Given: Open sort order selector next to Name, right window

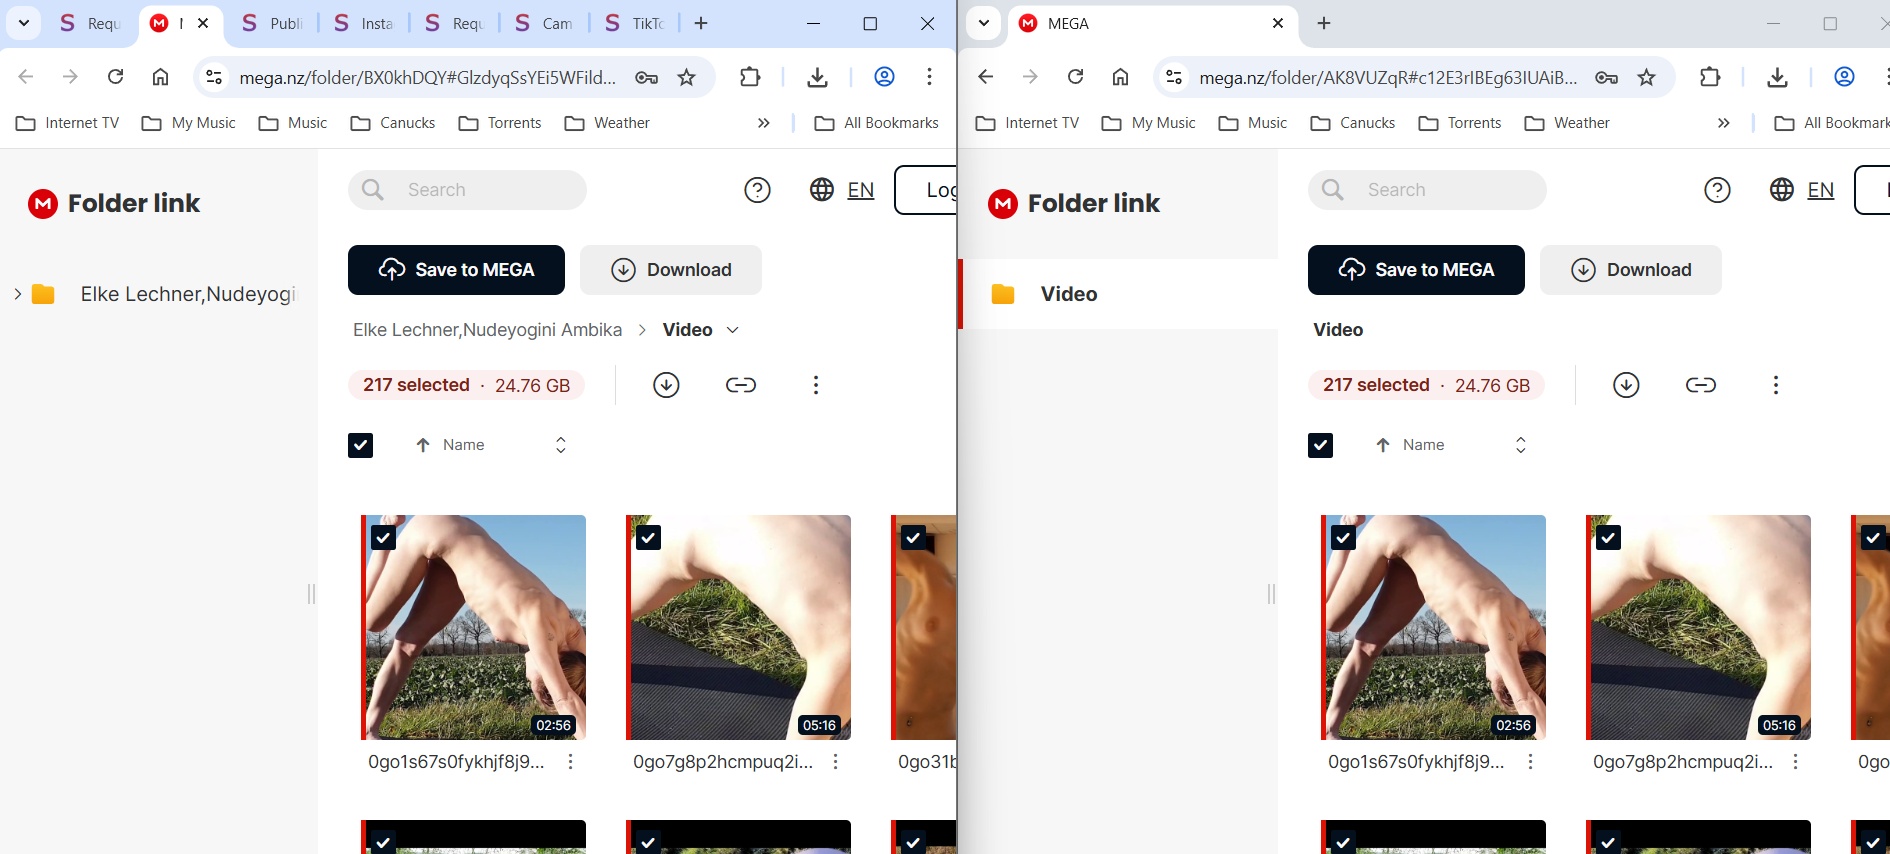Looking at the screenshot, I should 1520,445.
